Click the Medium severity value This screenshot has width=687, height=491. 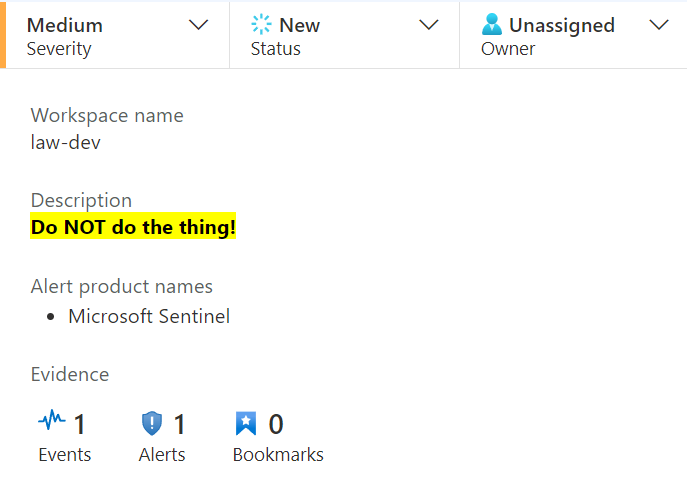tap(65, 25)
